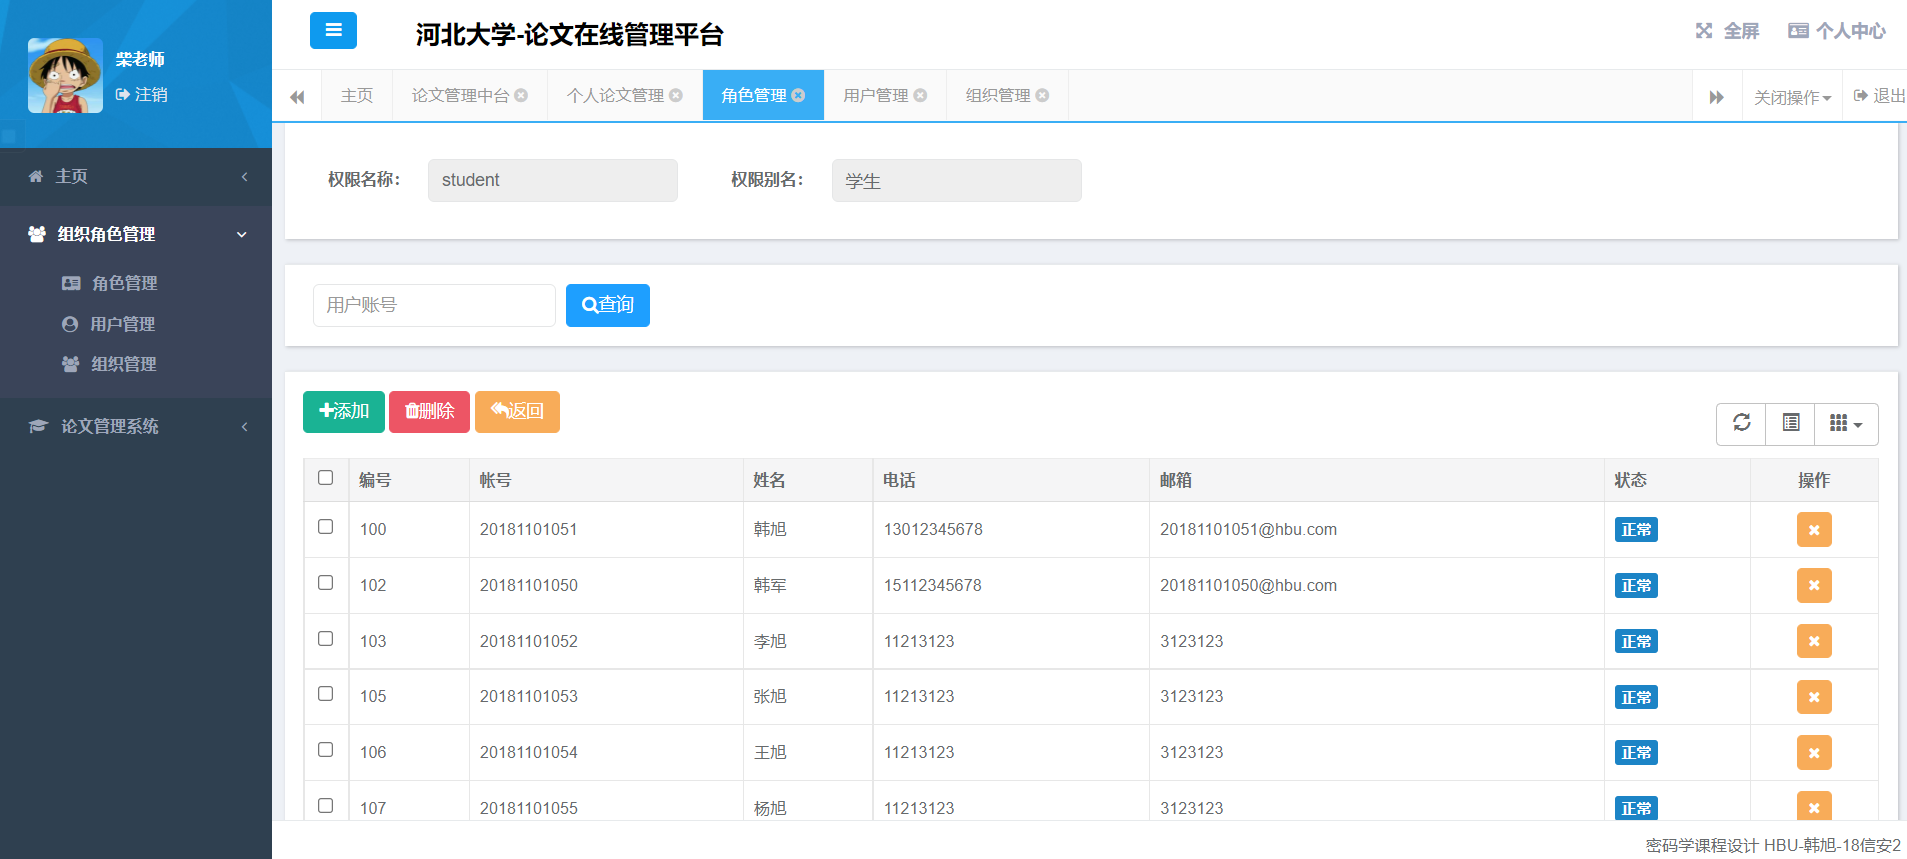
Task: Remove user 王旭 with the orange X
Action: [1814, 753]
